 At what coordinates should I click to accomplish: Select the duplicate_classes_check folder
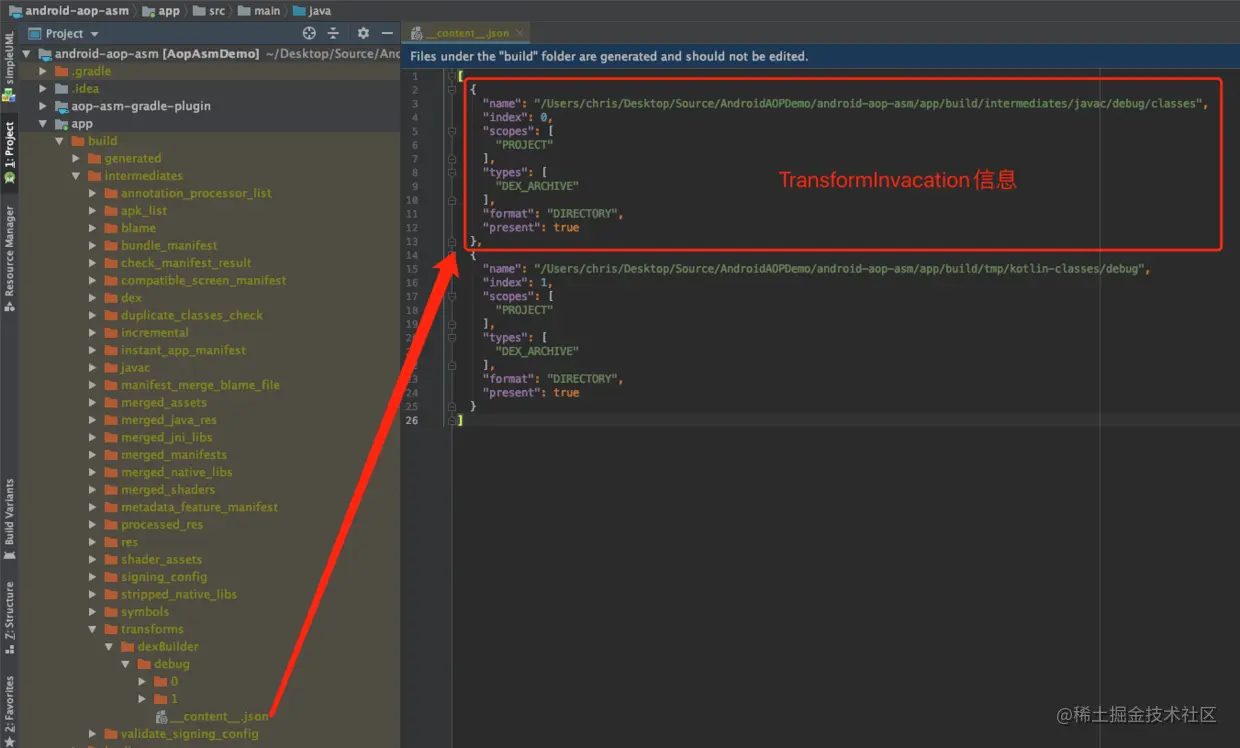pyautogui.click(x=182, y=315)
